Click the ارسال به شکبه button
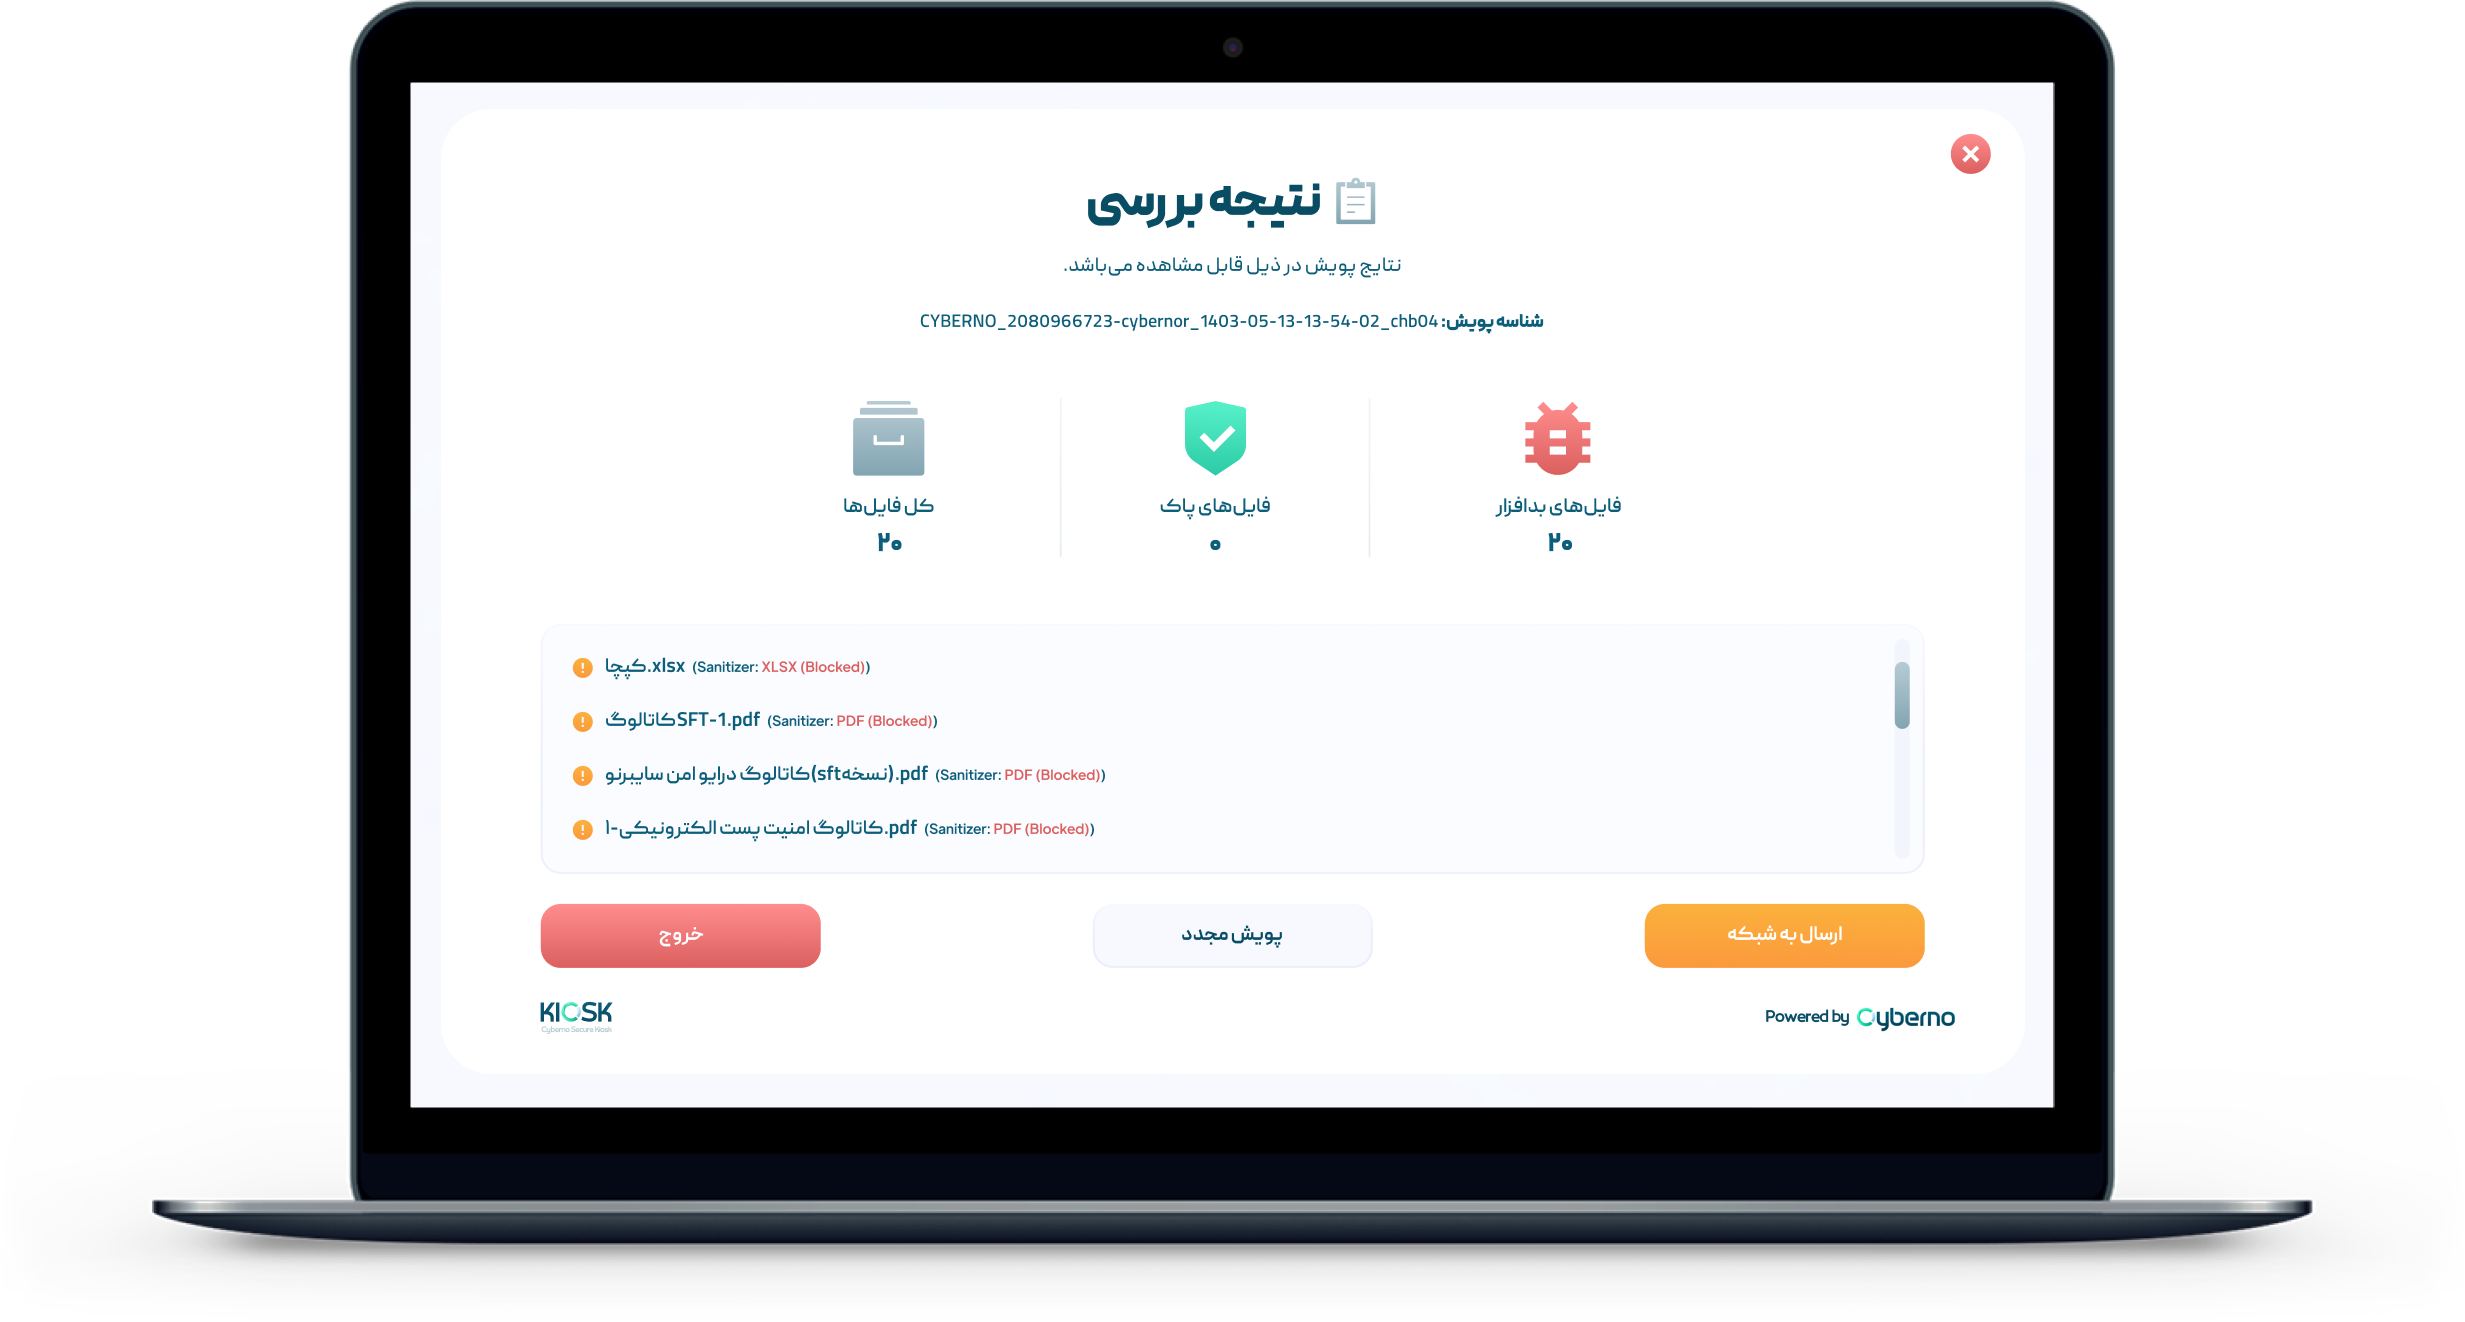The height and width of the screenshot is (1322, 2465). tap(1785, 937)
